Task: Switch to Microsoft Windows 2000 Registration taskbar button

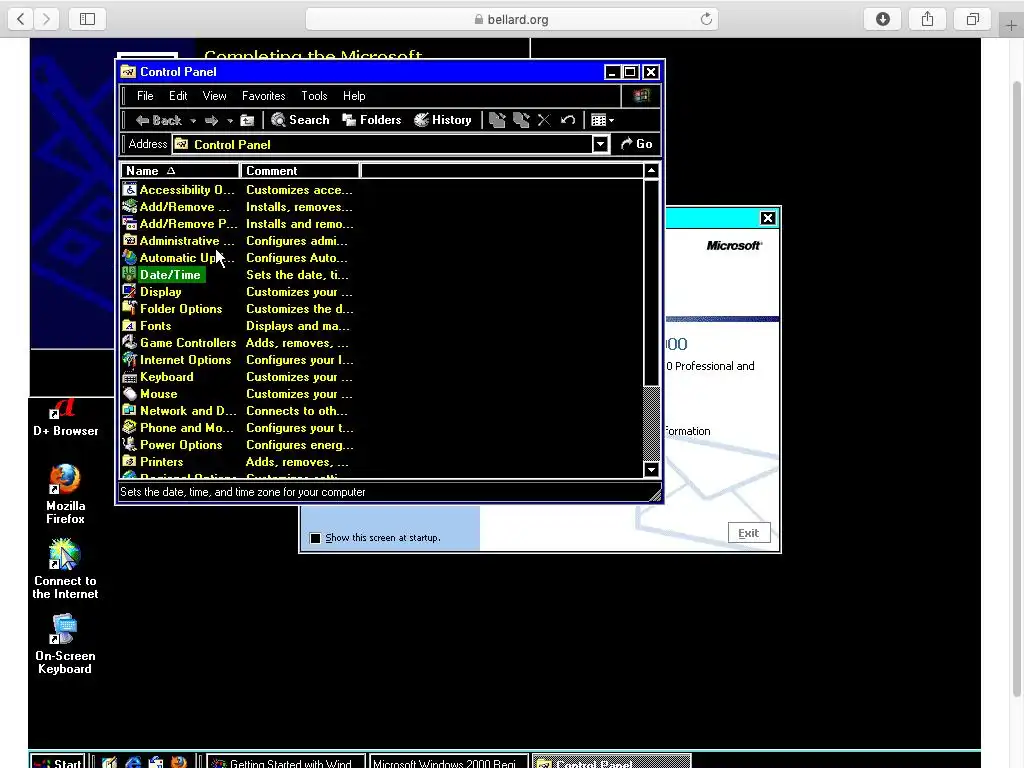Action: (x=448, y=762)
